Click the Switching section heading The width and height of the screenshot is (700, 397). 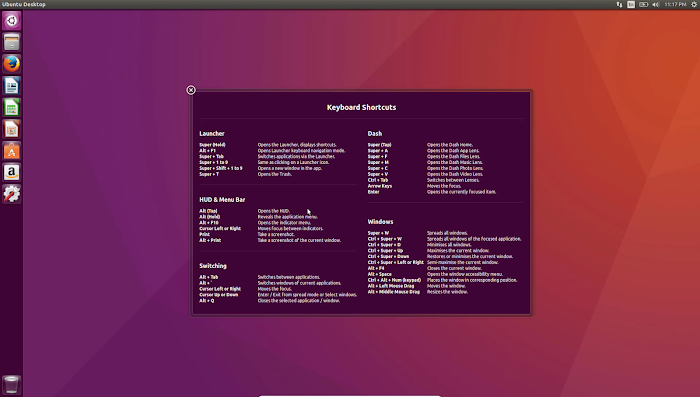pyautogui.click(x=212, y=266)
